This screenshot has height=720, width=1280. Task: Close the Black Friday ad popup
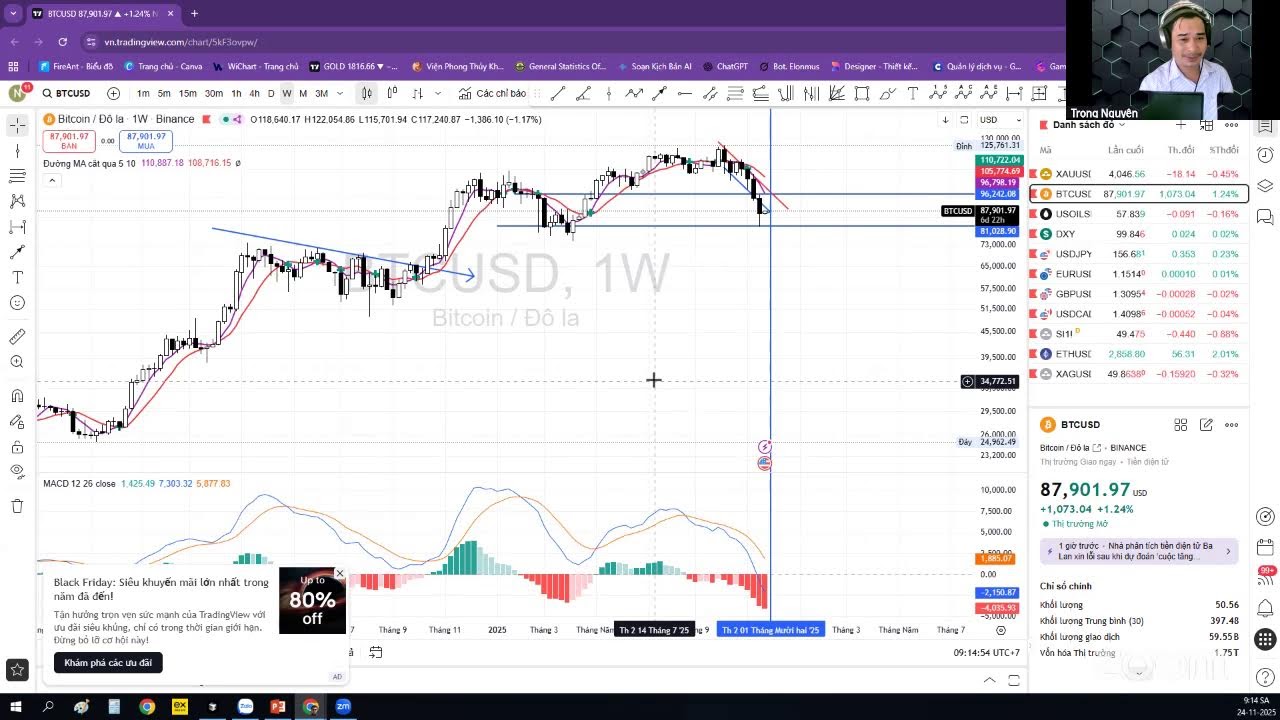(339, 574)
